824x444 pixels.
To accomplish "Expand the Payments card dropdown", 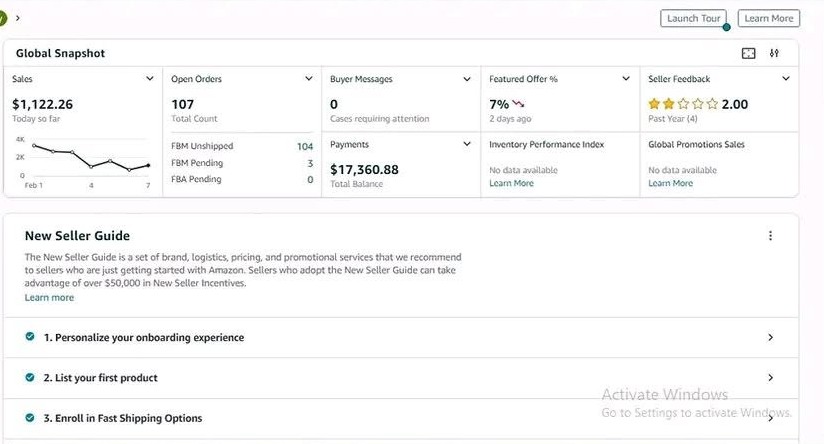I will (x=467, y=144).
